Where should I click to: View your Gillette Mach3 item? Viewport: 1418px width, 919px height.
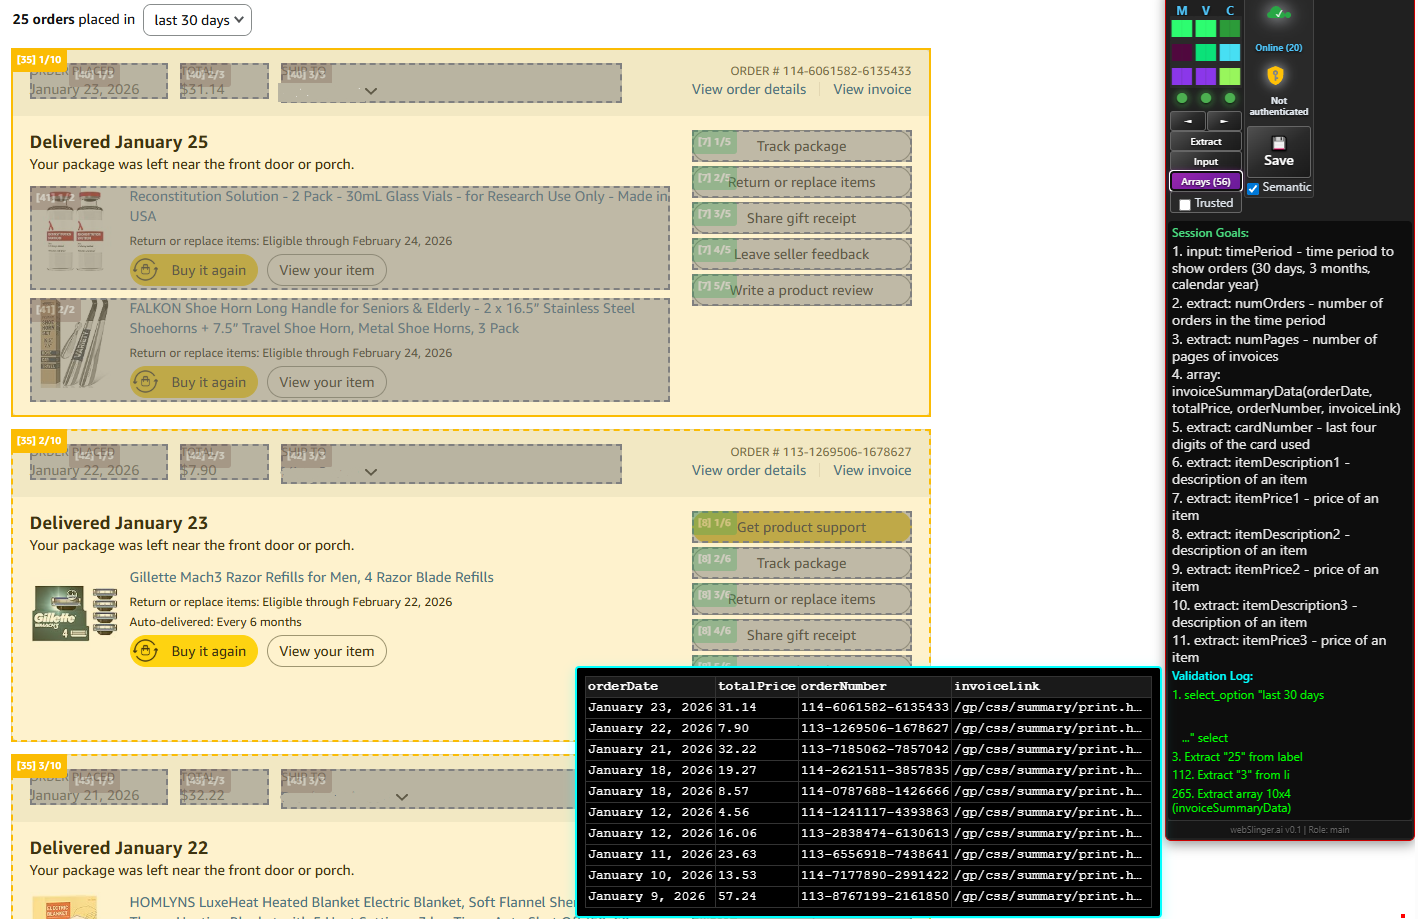point(327,651)
